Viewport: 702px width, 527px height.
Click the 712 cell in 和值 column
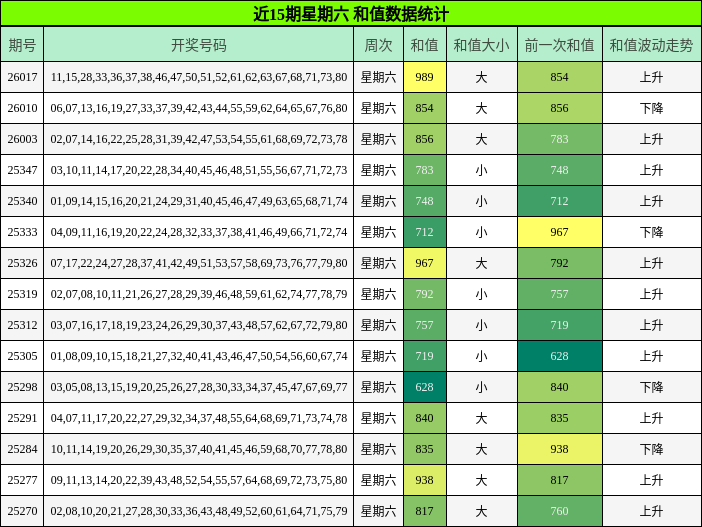(424, 232)
